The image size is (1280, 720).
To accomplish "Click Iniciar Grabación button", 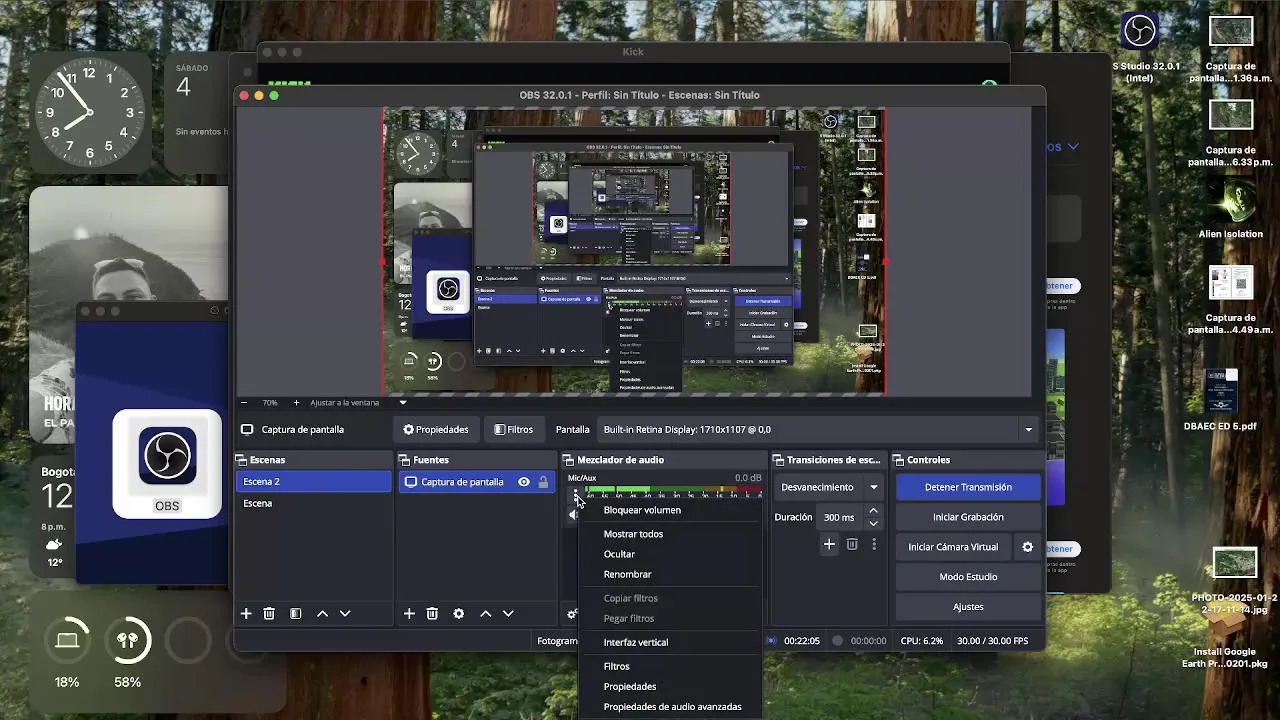I will 968,517.
